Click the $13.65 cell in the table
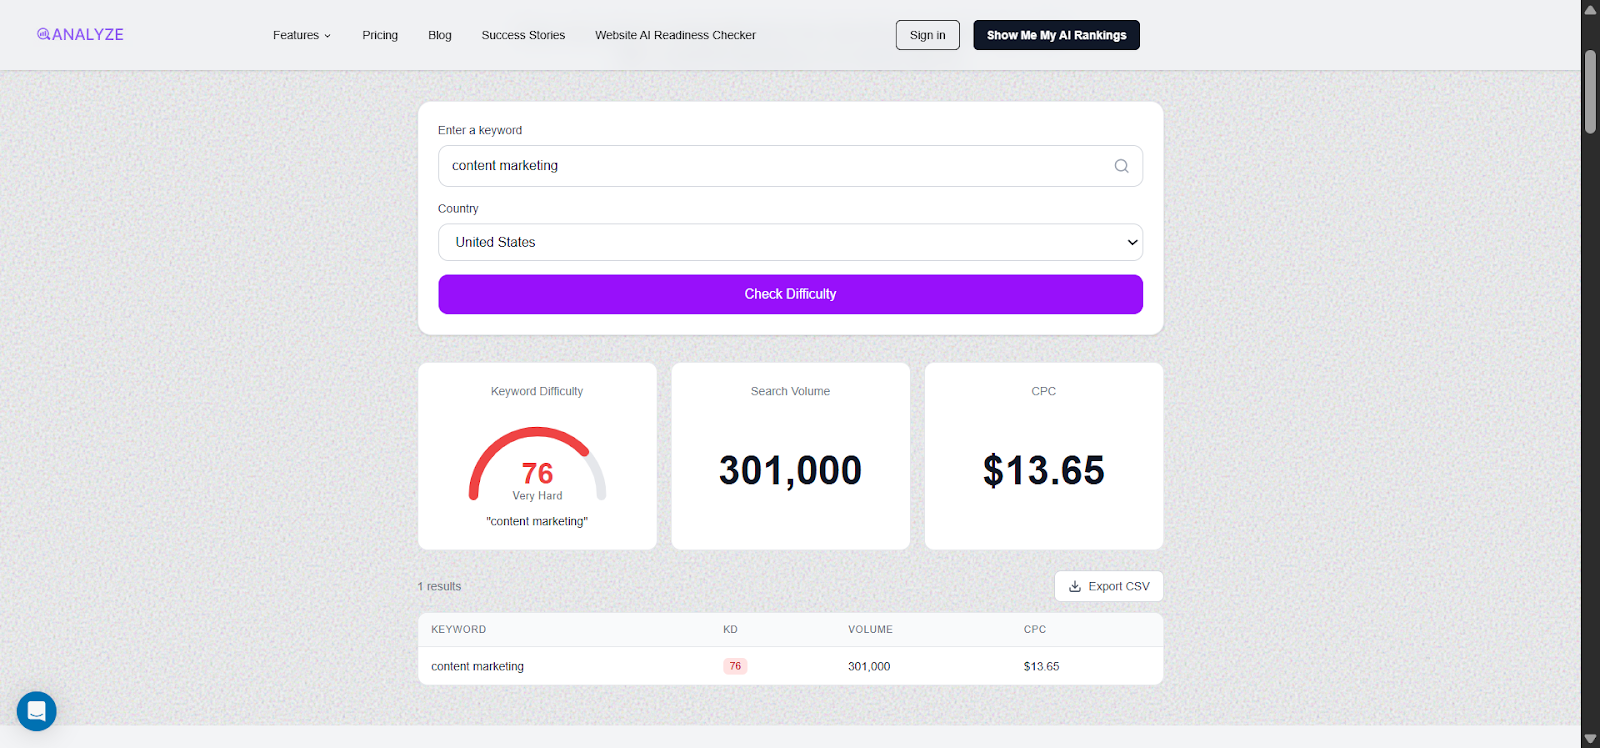The image size is (1600, 748). tap(1041, 666)
